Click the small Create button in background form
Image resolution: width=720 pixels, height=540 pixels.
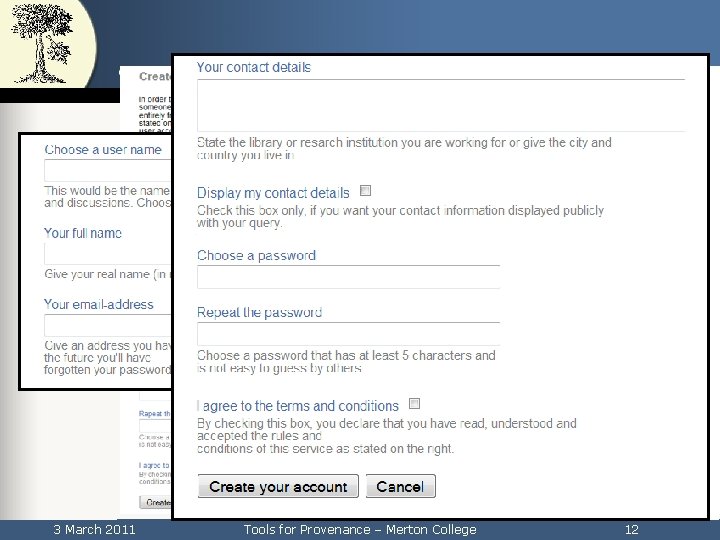pyautogui.click(x=156, y=502)
